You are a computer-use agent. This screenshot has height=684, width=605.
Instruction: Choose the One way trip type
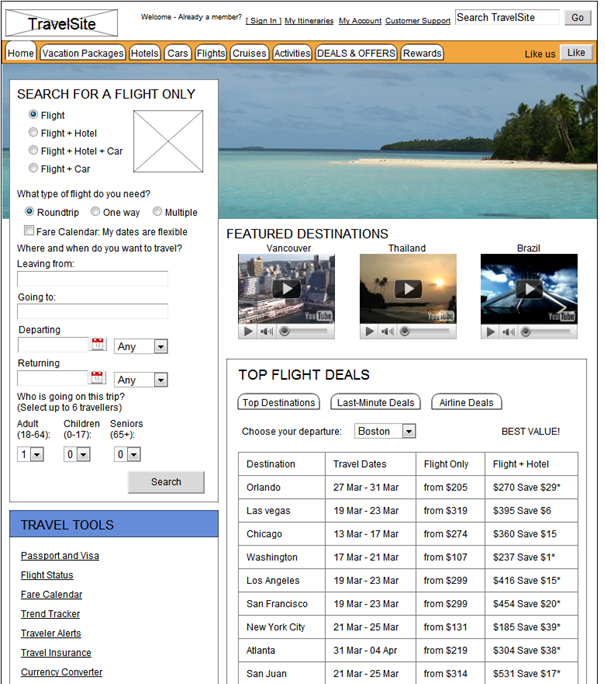coord(96,212)
